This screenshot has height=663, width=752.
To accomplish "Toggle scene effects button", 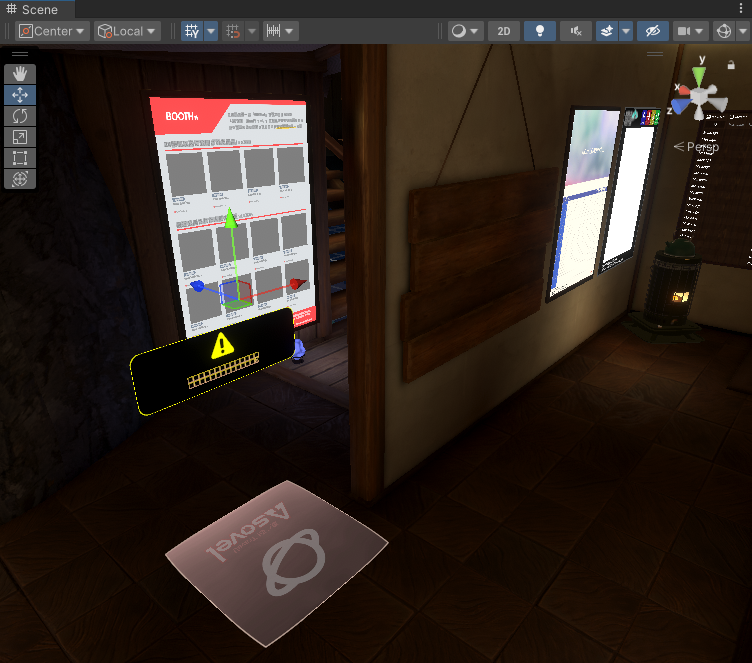I will 607,31.
